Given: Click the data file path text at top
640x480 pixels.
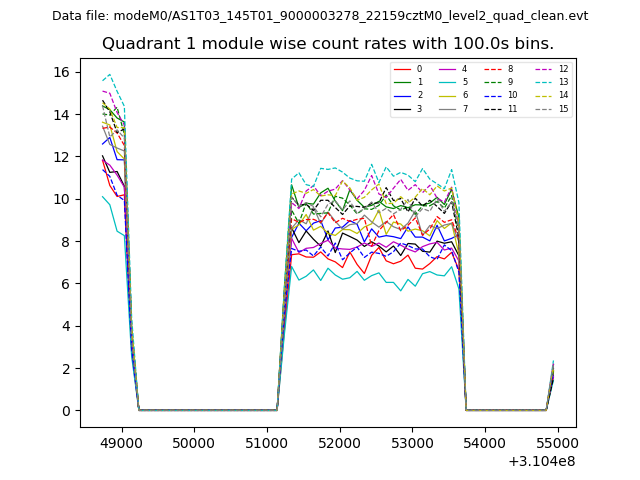Looking at the screenshot, I should [x=320, y=16].
